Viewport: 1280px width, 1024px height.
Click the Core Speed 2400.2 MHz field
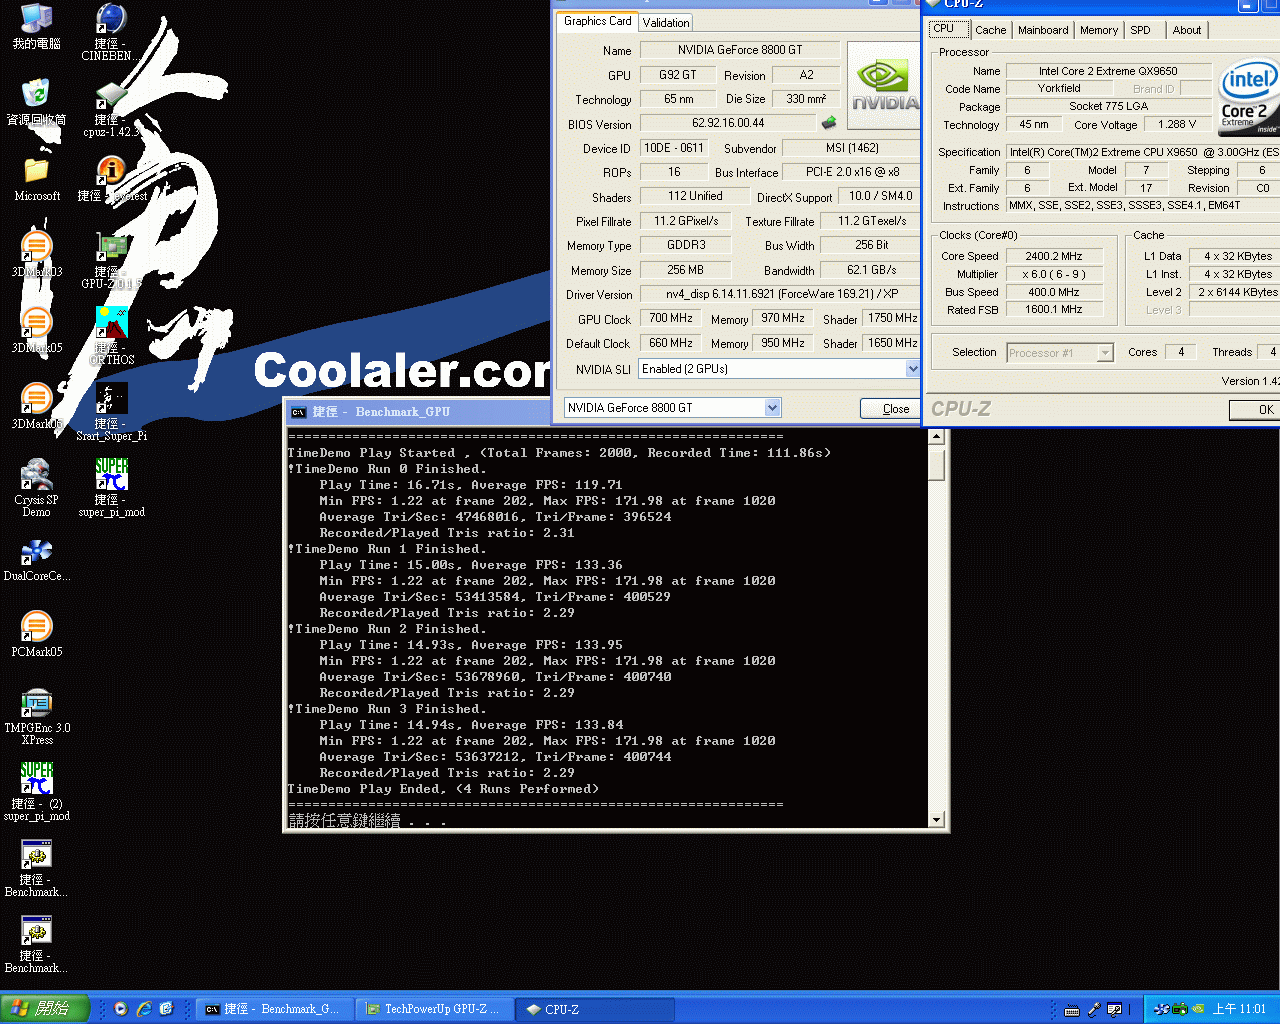[1053, 256]
